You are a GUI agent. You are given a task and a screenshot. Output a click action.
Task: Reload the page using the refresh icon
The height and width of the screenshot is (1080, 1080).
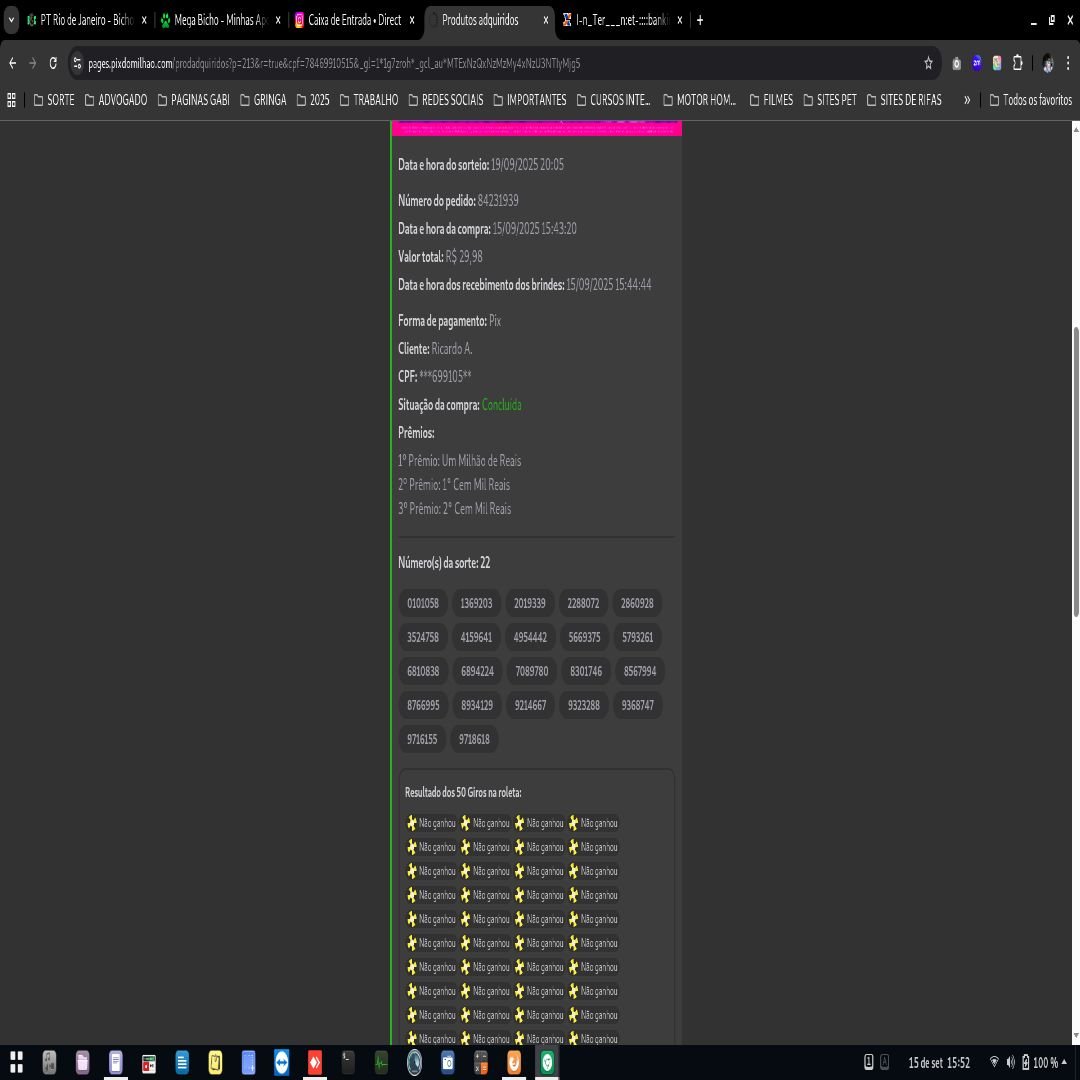pyautogui.click(x=53, y=63)
